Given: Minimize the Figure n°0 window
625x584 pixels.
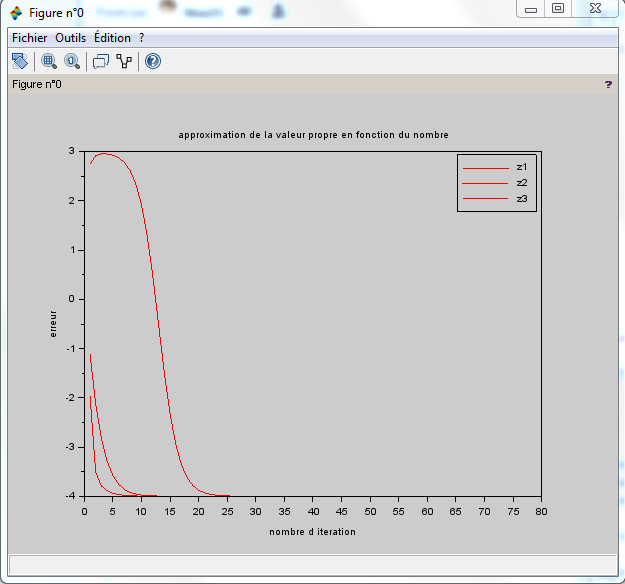Looking at the screenshot, I should (x=531, y=9).
